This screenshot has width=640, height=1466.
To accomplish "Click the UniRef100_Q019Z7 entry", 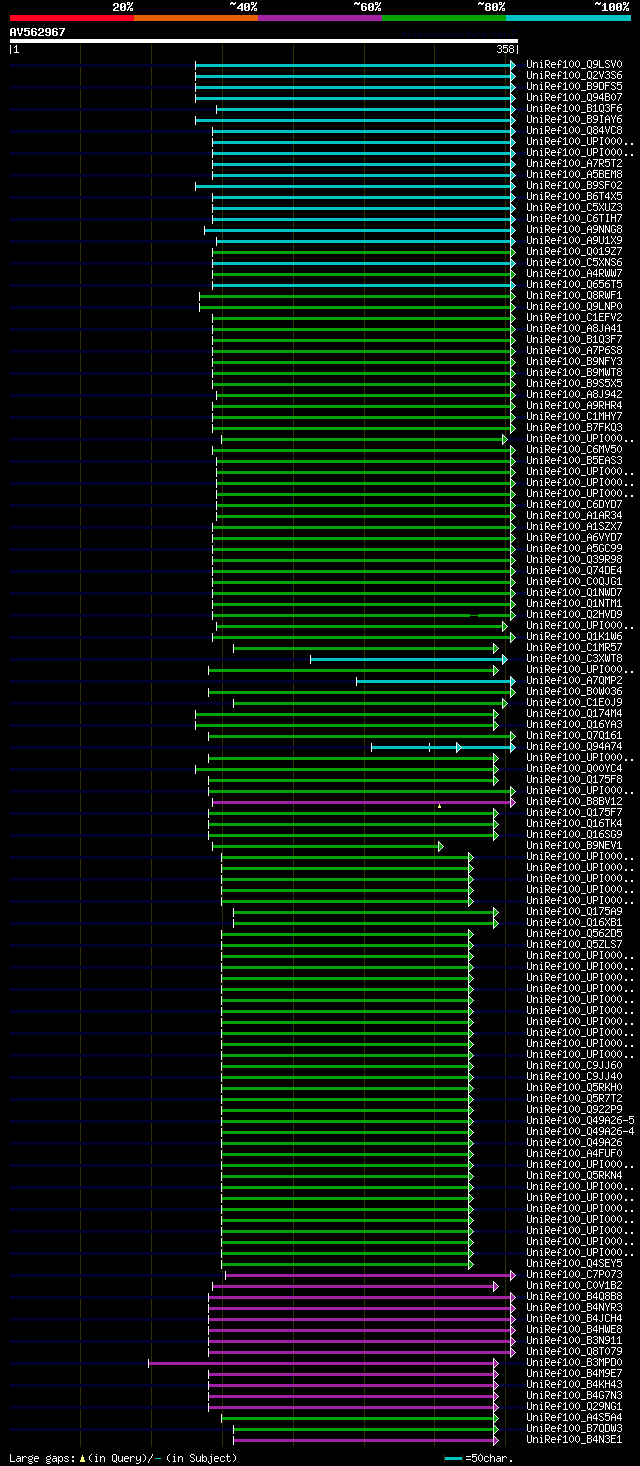I will pyautogui.click(x=574, y=252).
